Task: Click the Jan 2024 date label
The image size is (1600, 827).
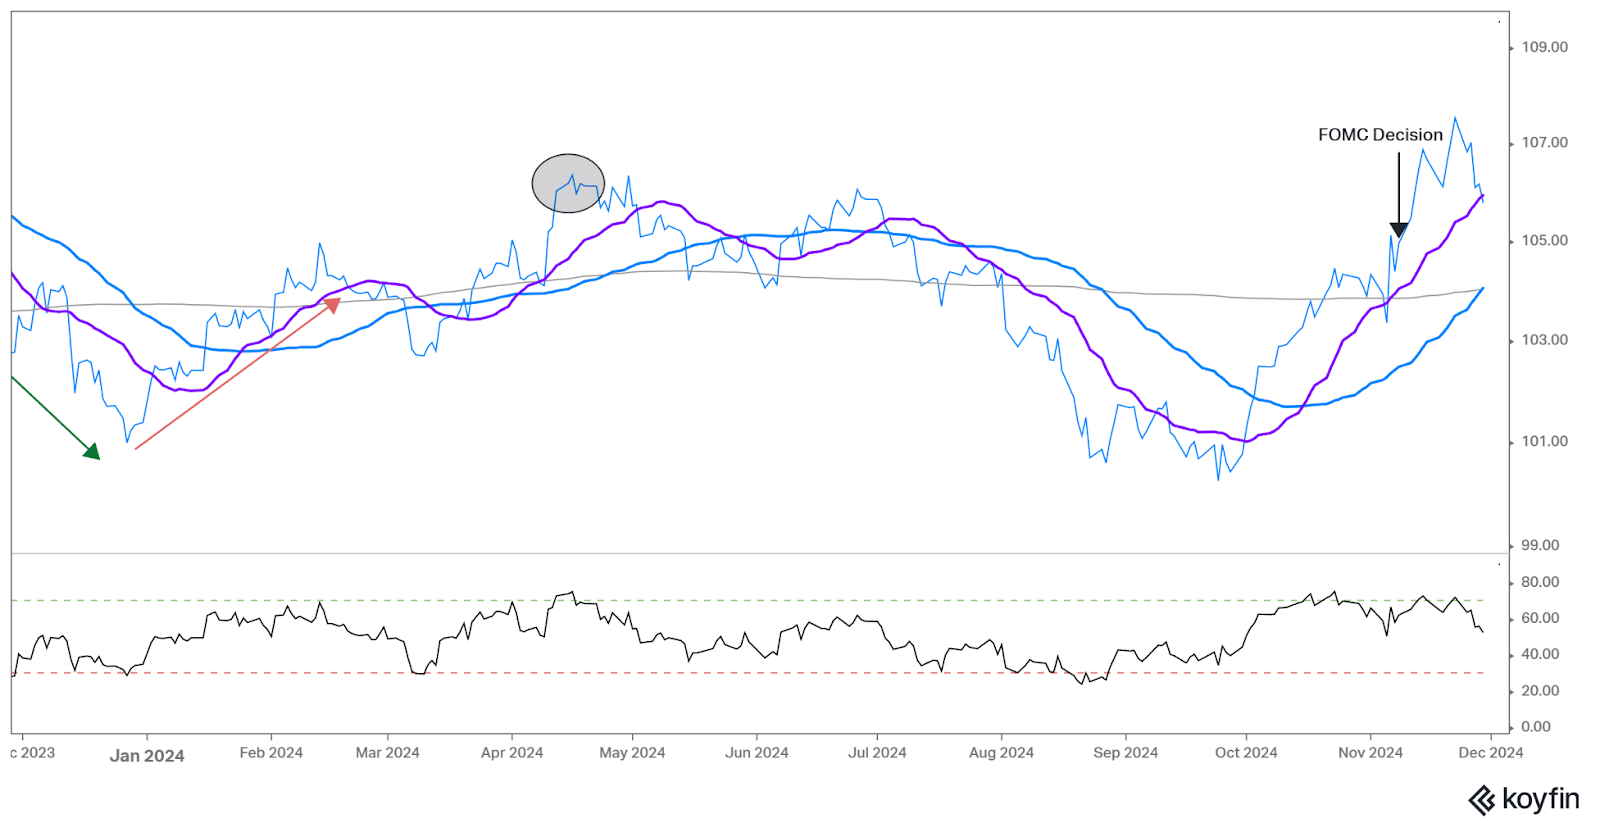Action: (x=147, y=756)
